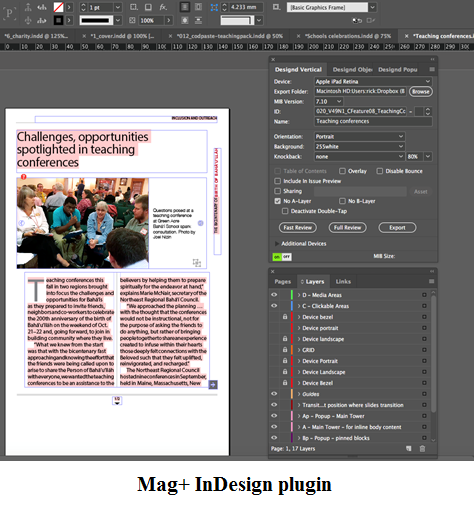Expand the Guides layer
The height and width of the screenshot is (511, 475).
(299, 394)
